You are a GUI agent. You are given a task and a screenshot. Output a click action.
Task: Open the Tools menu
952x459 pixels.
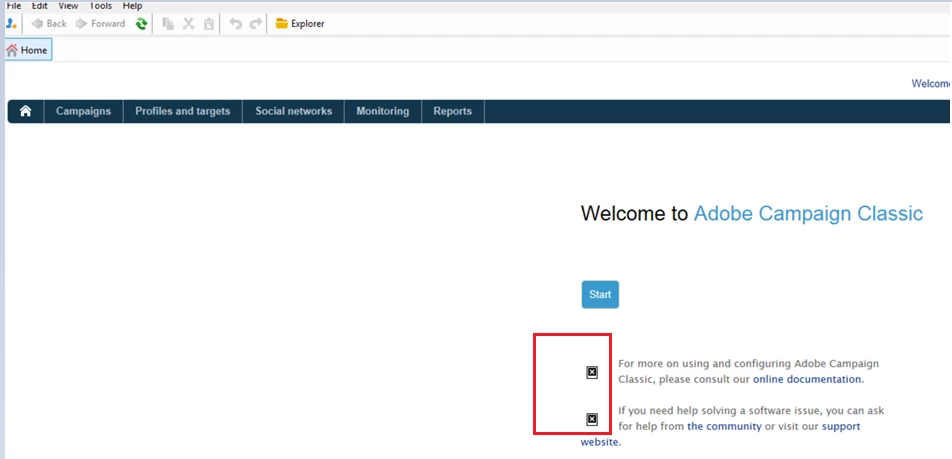100,6
